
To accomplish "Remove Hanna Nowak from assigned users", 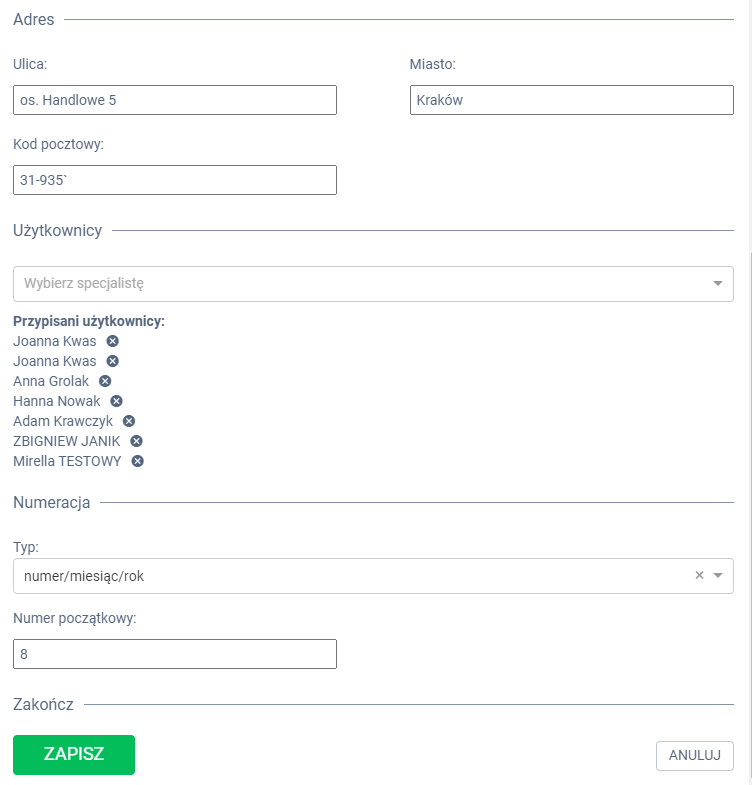I will 116,401.
